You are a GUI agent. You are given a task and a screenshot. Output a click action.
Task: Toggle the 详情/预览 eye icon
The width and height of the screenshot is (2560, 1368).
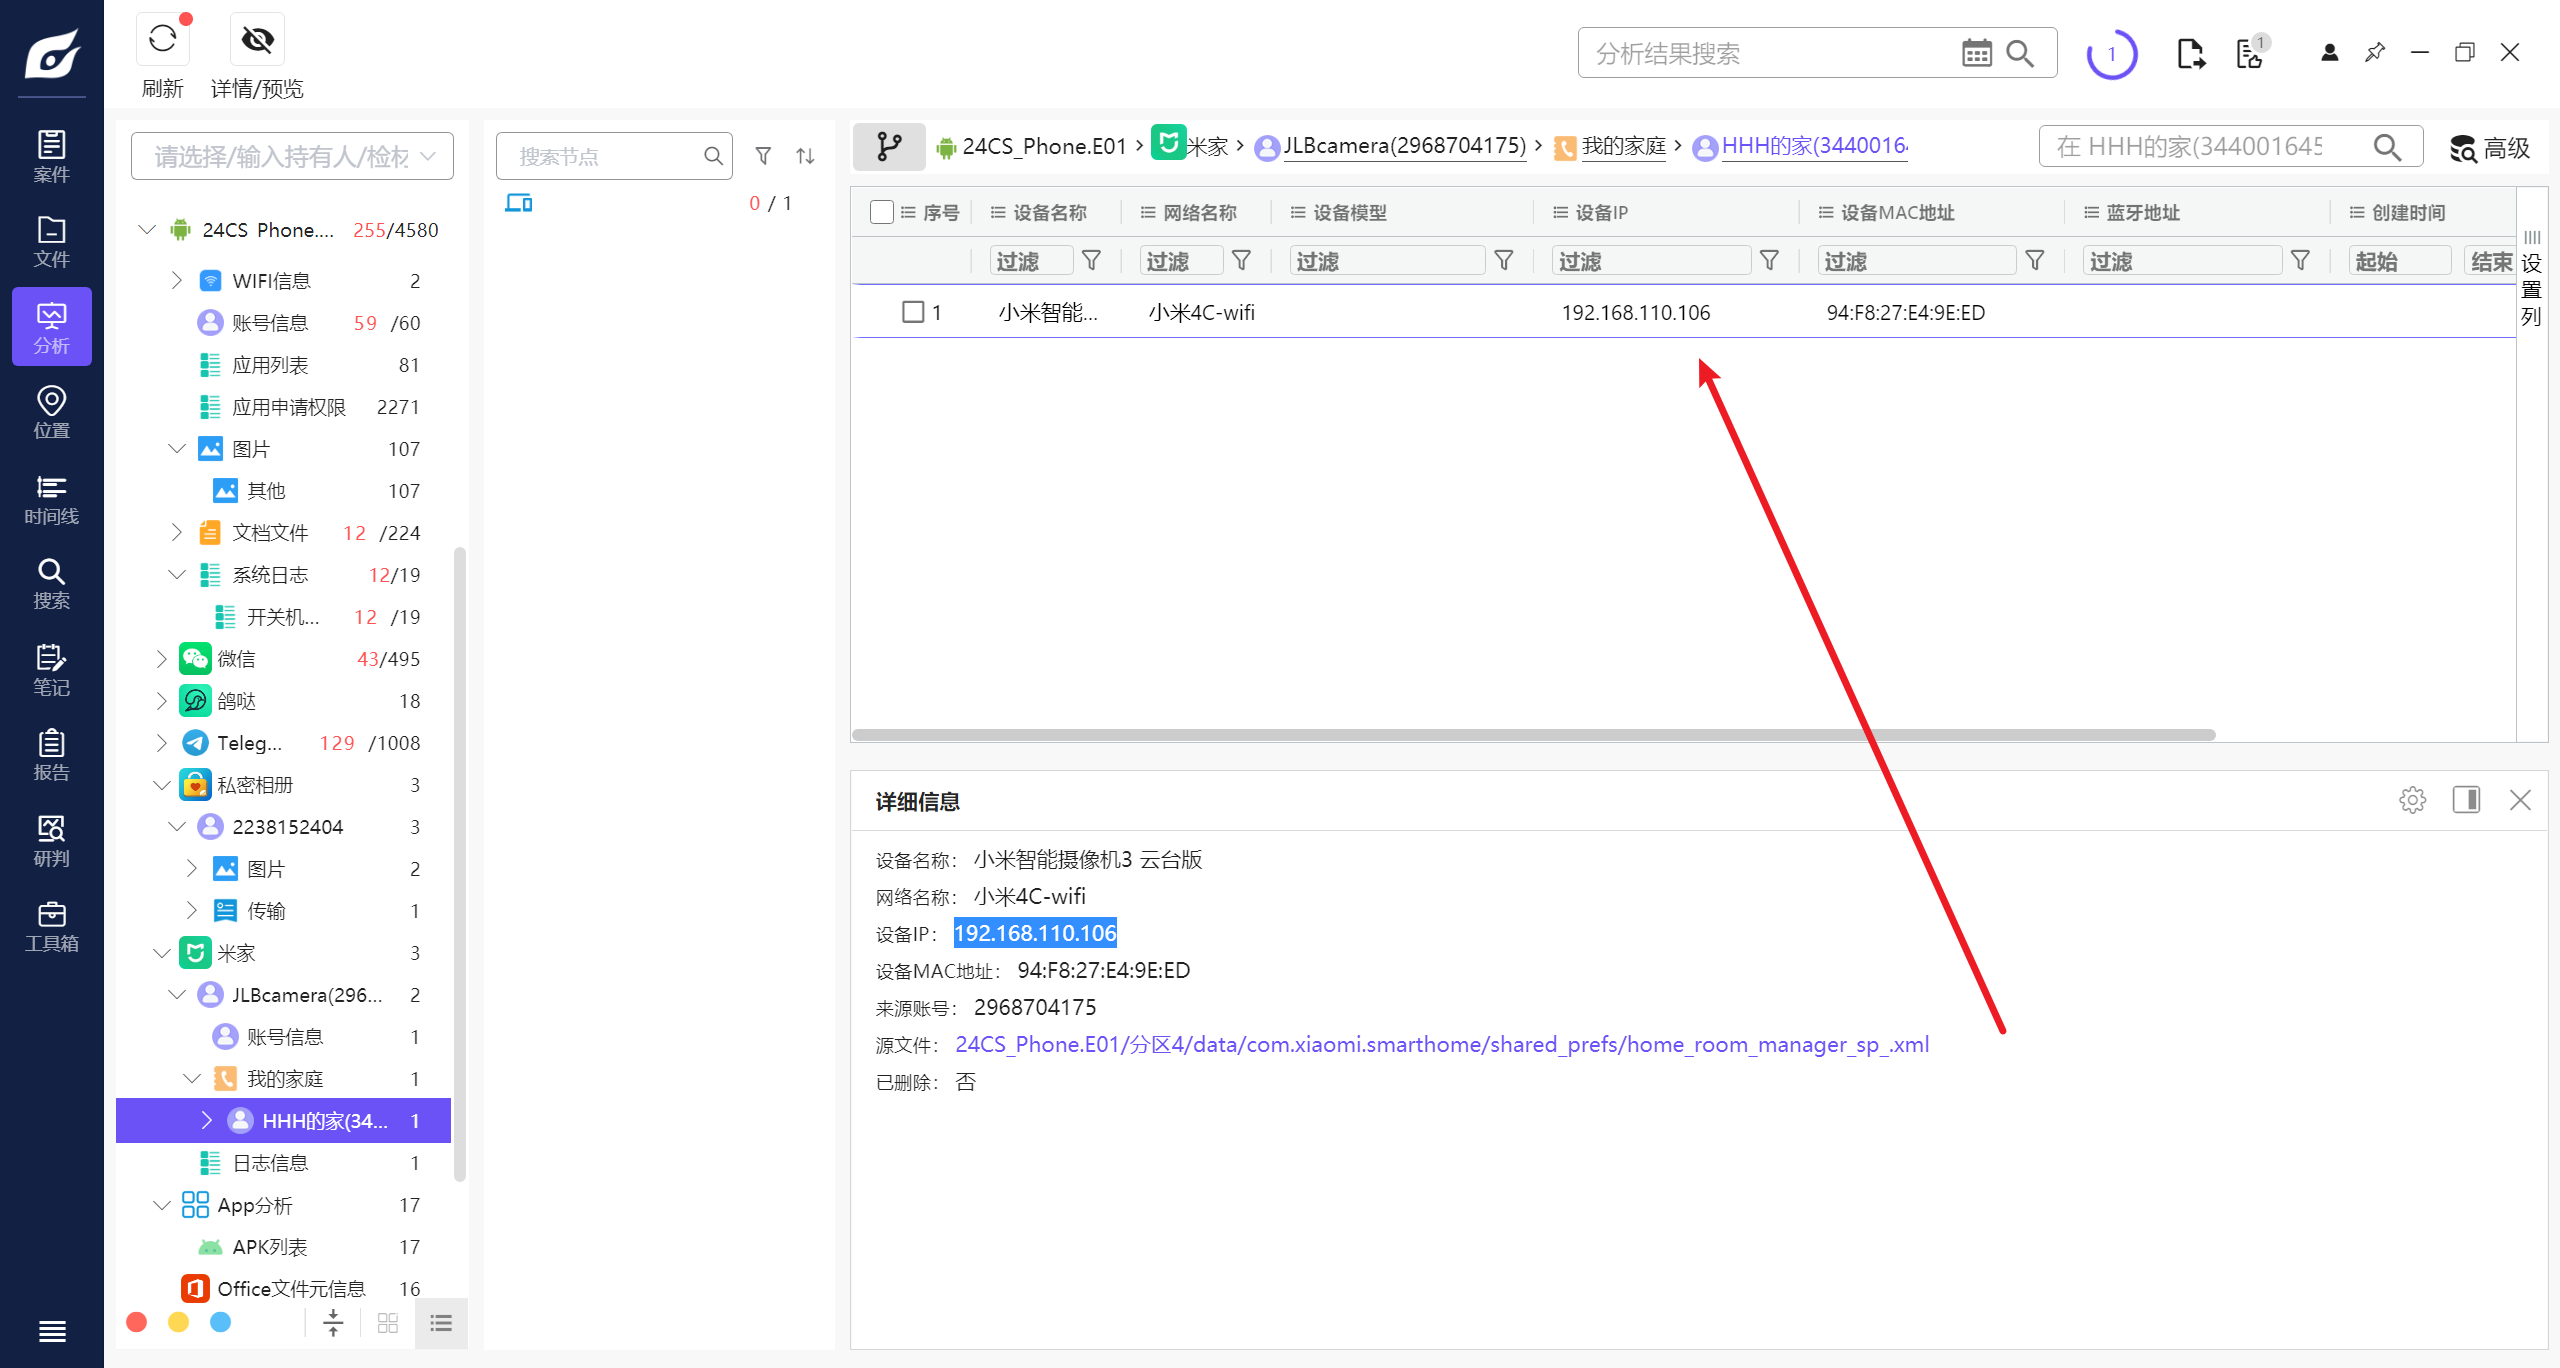coord(257,41)
